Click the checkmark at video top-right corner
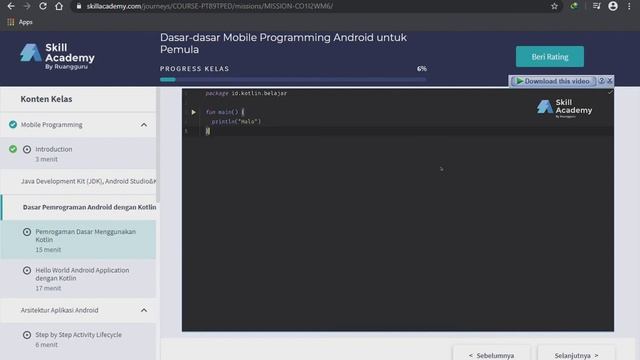 (610, 93)
